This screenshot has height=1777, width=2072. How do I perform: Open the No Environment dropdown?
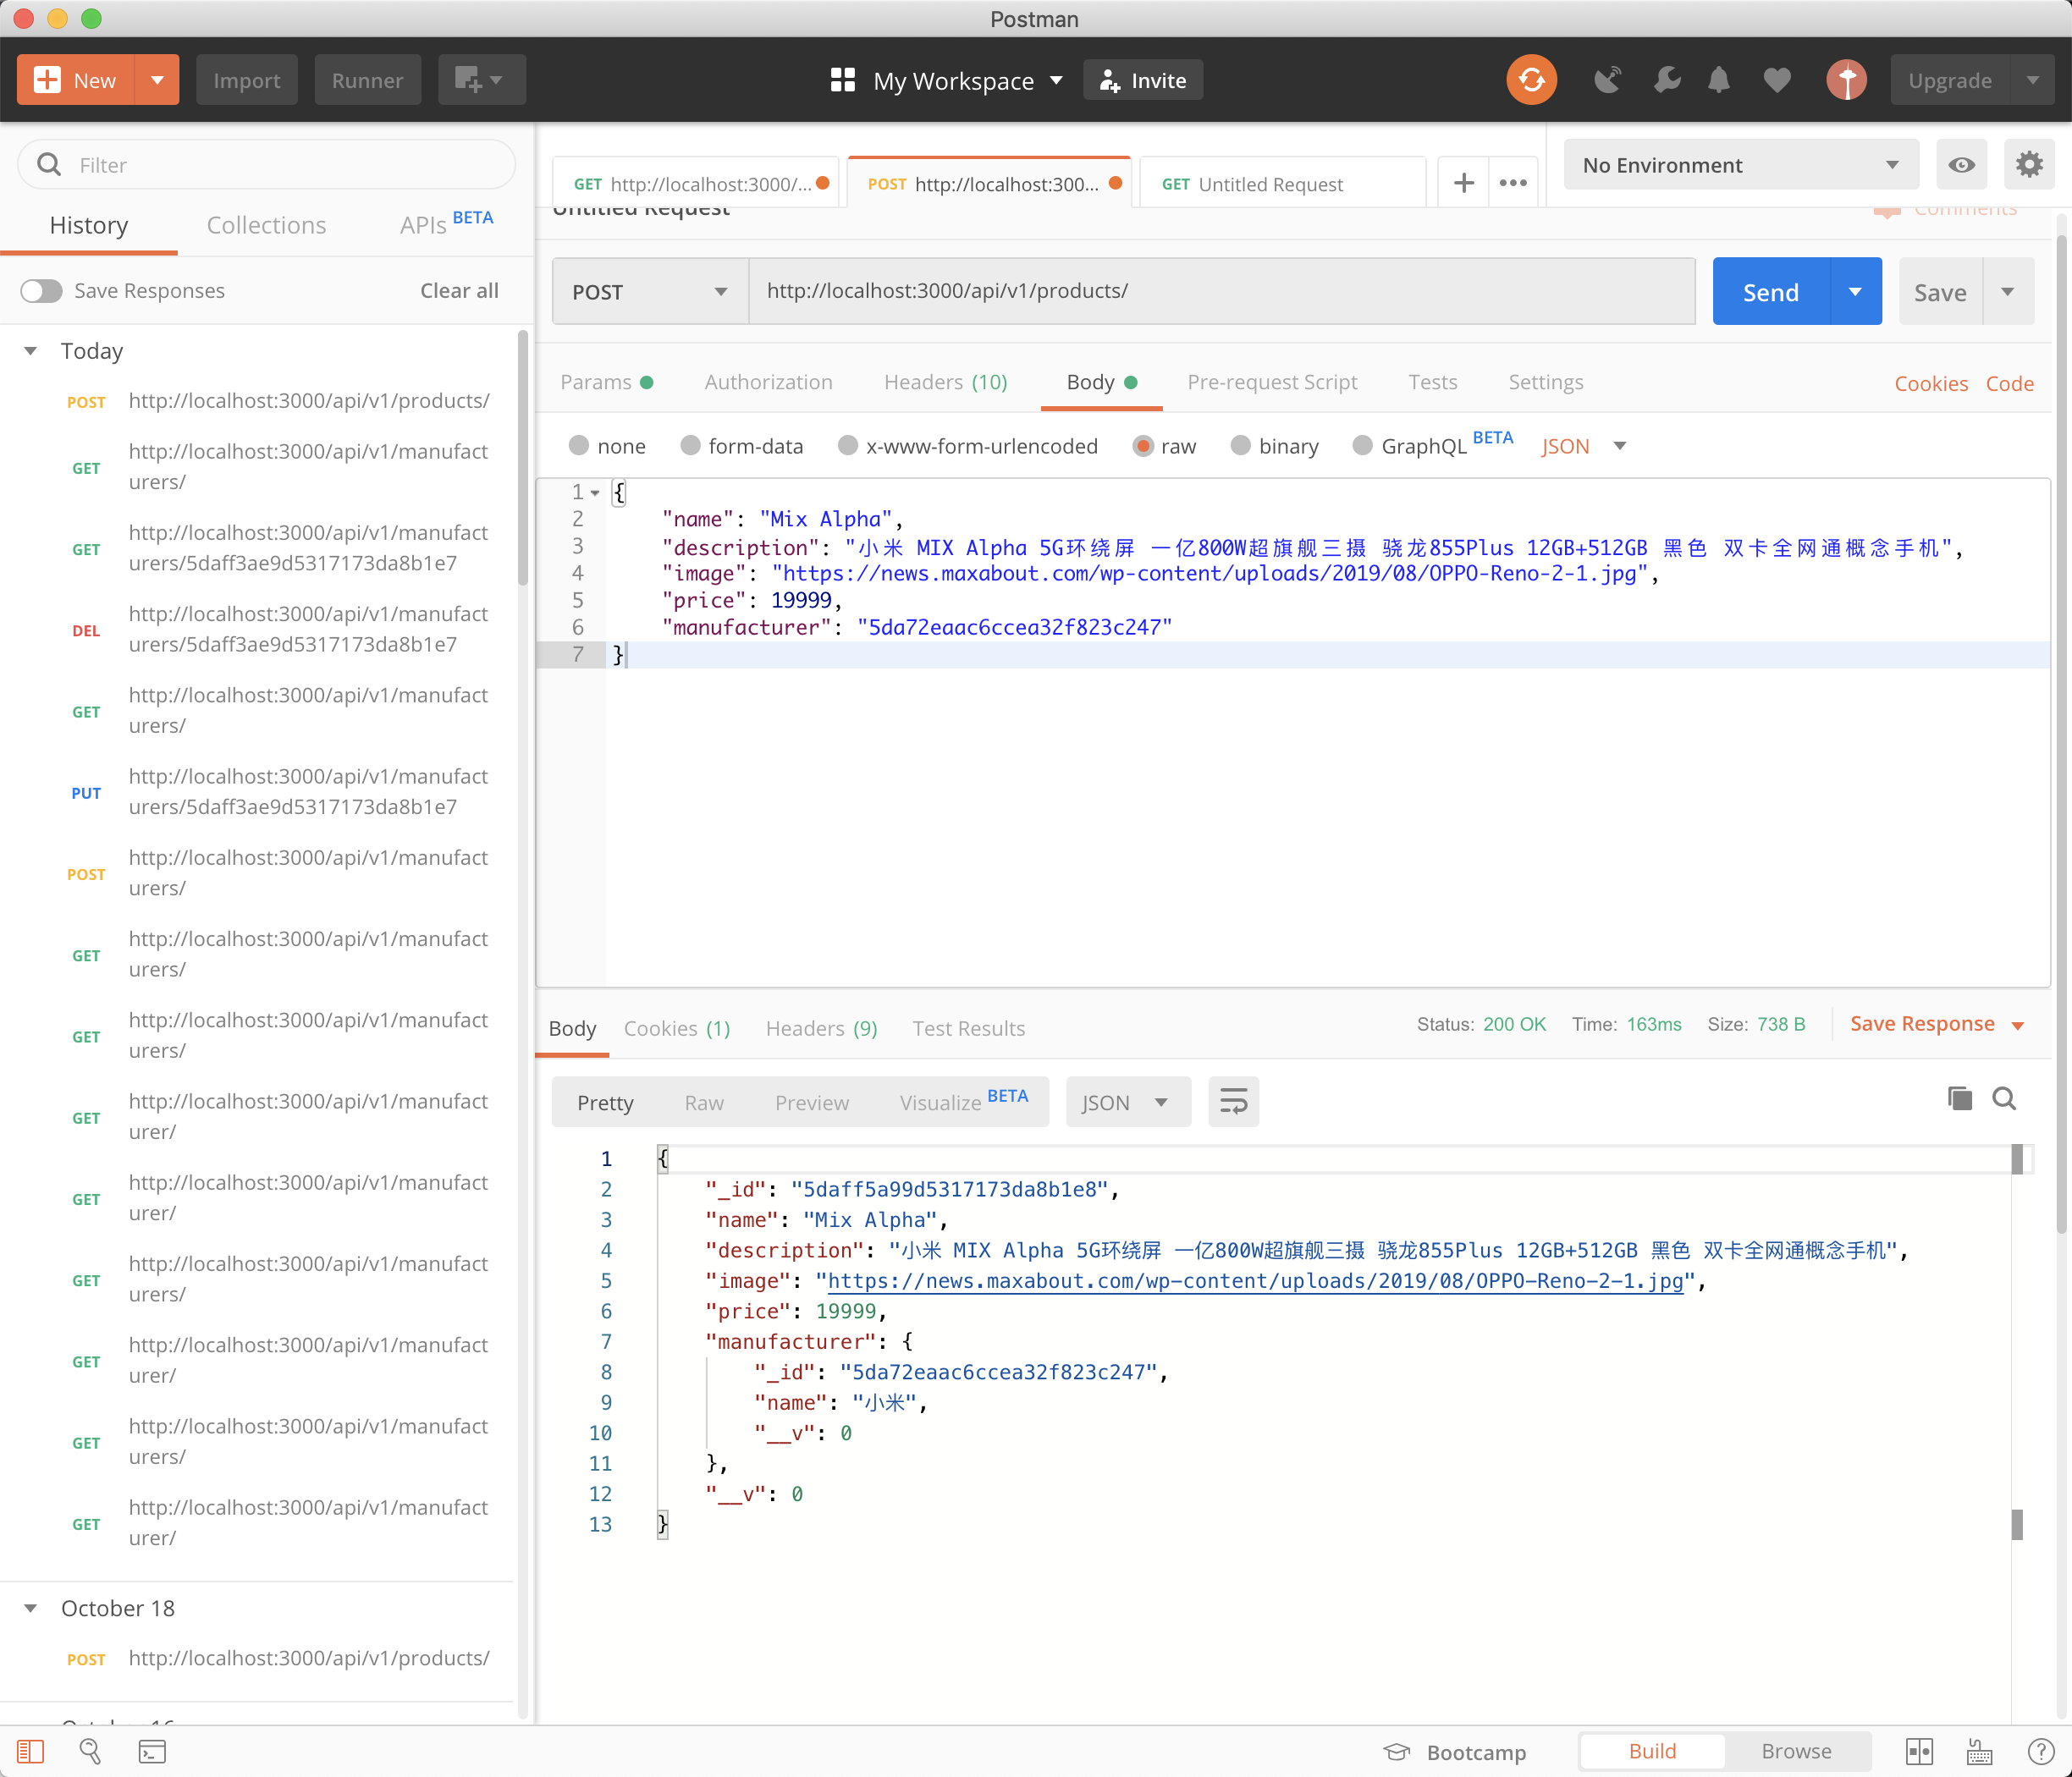[x=1739, y=165]
